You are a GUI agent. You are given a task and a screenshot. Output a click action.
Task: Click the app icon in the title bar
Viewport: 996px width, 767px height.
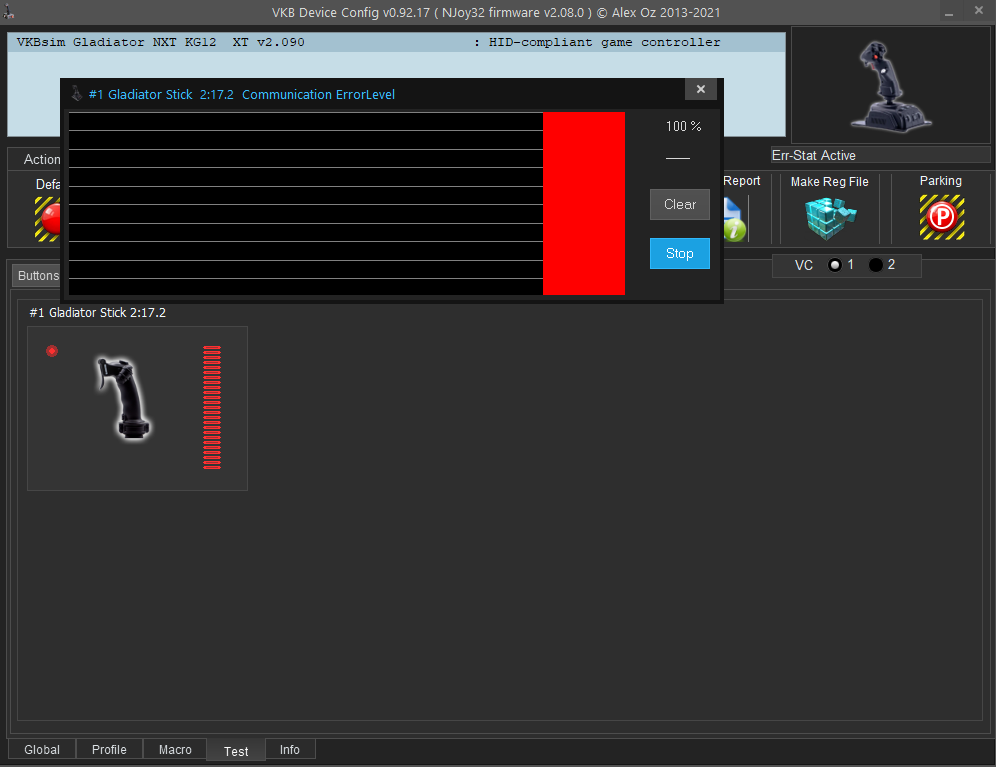point(9,11)
